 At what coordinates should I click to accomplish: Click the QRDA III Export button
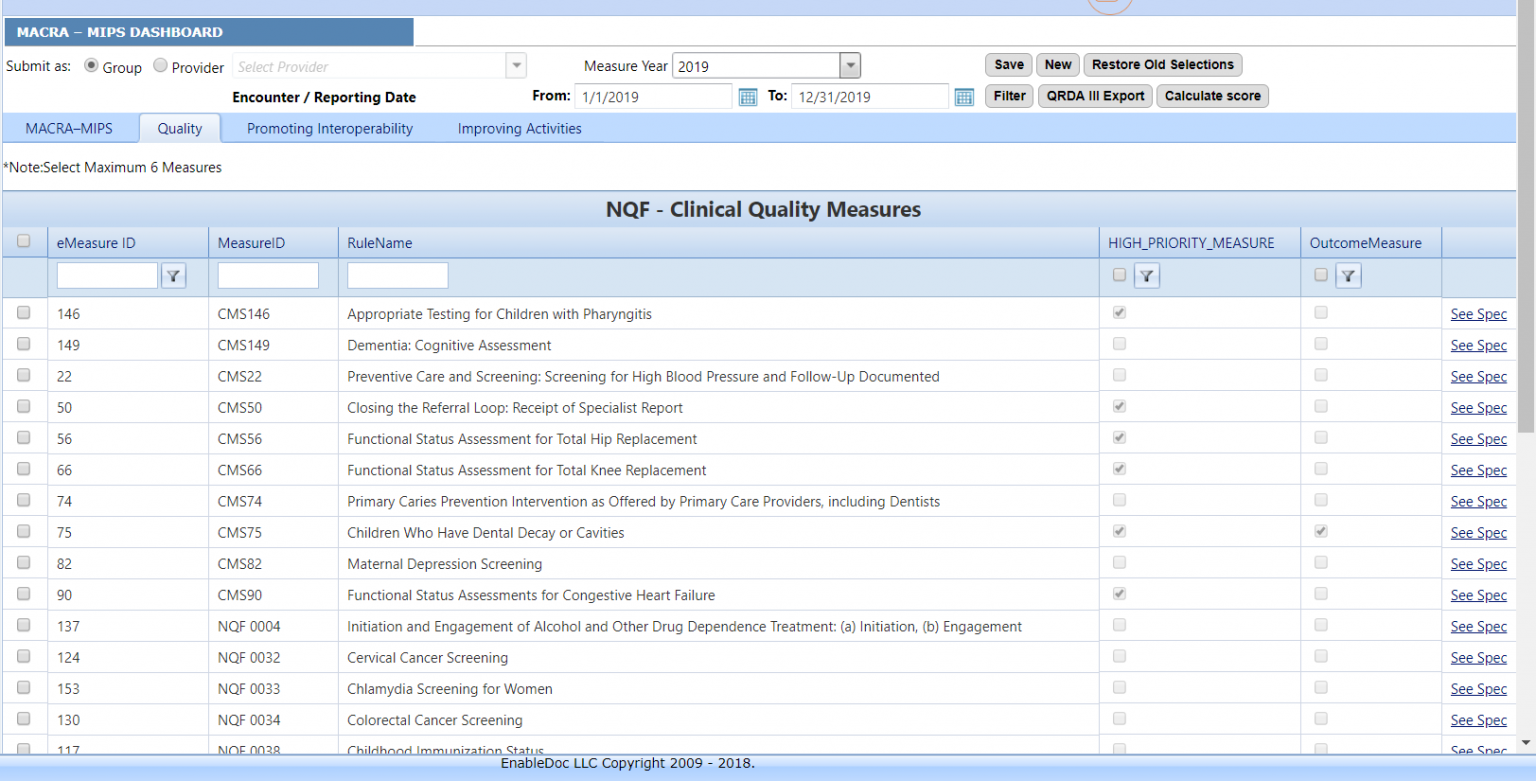tap(1096, 96)
